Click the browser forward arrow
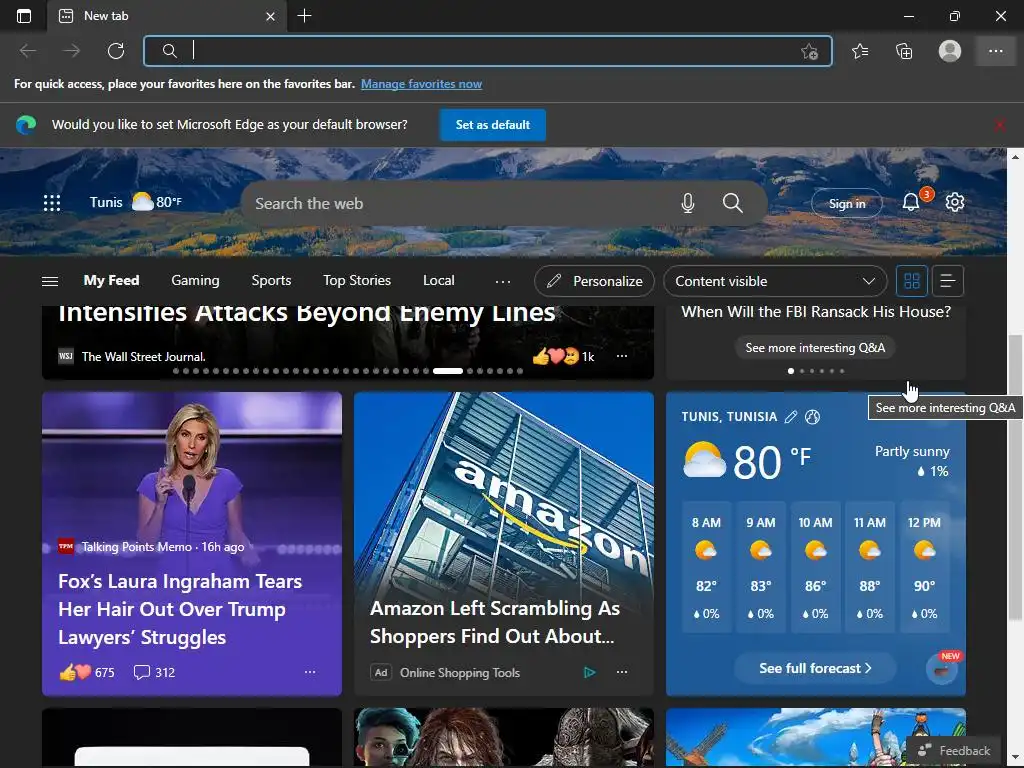1024x768 pixels. 71,51
